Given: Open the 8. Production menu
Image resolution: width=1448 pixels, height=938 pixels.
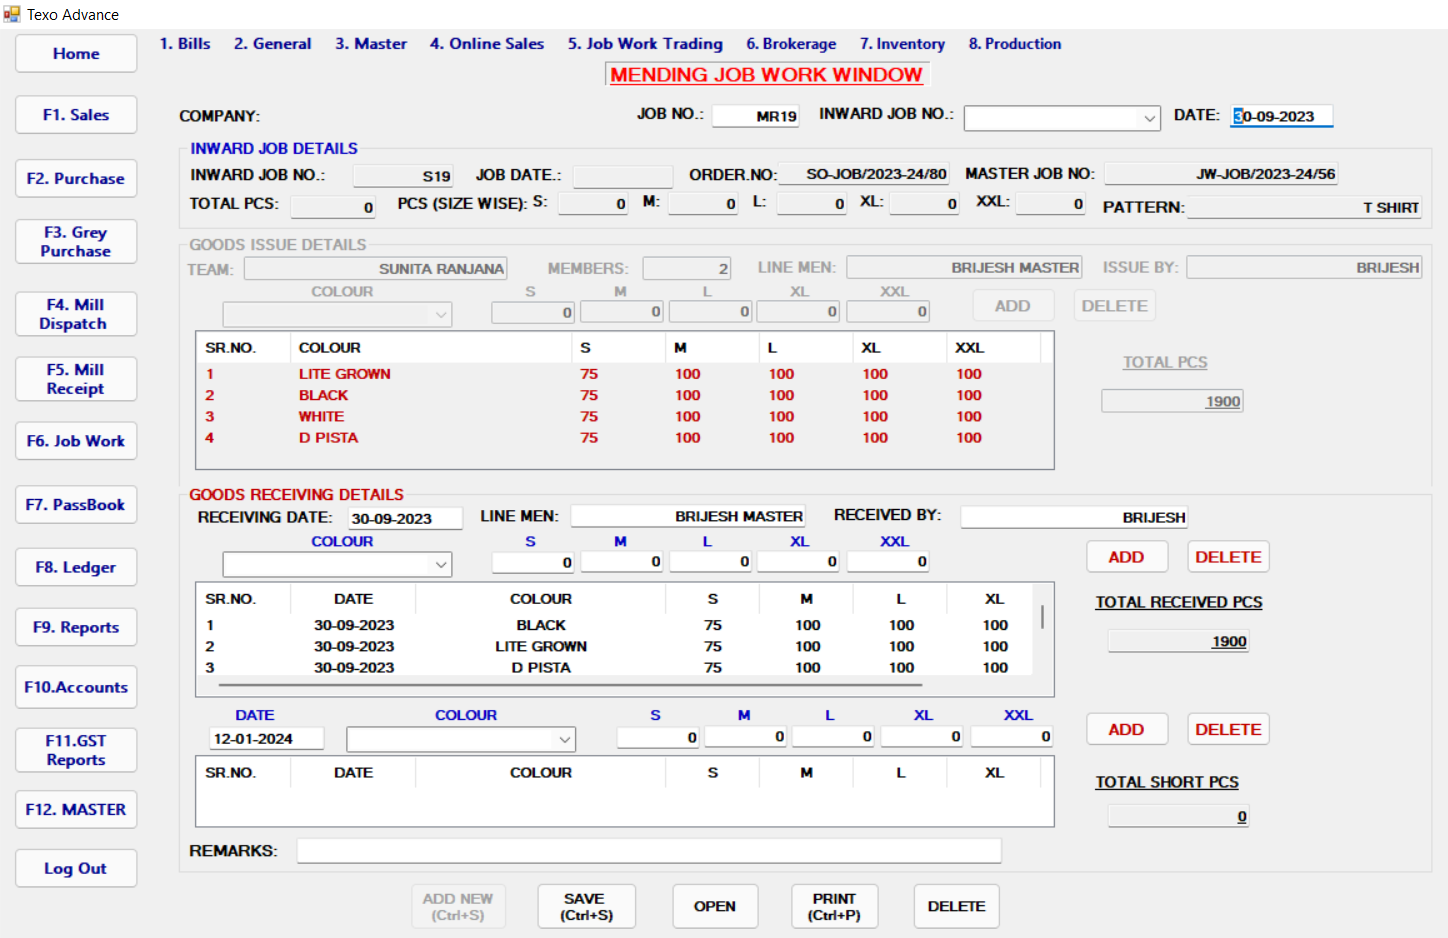Looking at the screenshot, I should point(1015,44).
